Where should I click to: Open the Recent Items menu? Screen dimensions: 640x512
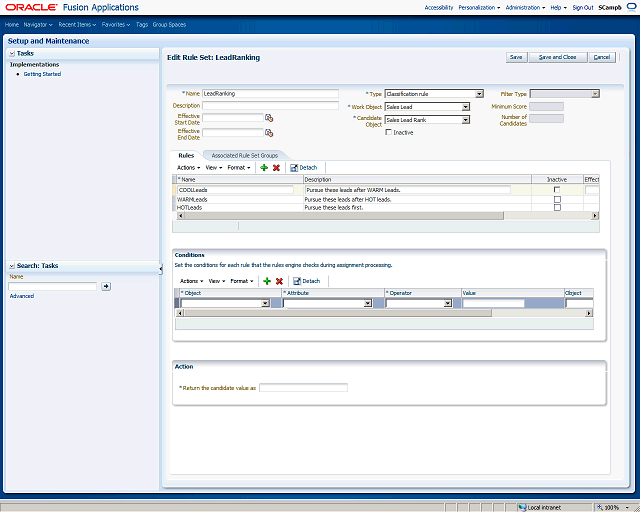click(x=77, y=24)
